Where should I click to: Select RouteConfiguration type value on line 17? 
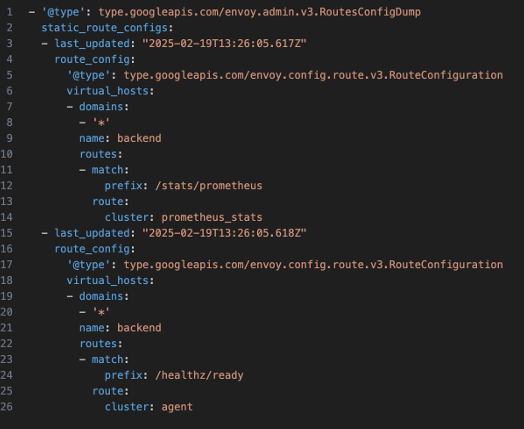pyautogui.click(x=313, y=265)
